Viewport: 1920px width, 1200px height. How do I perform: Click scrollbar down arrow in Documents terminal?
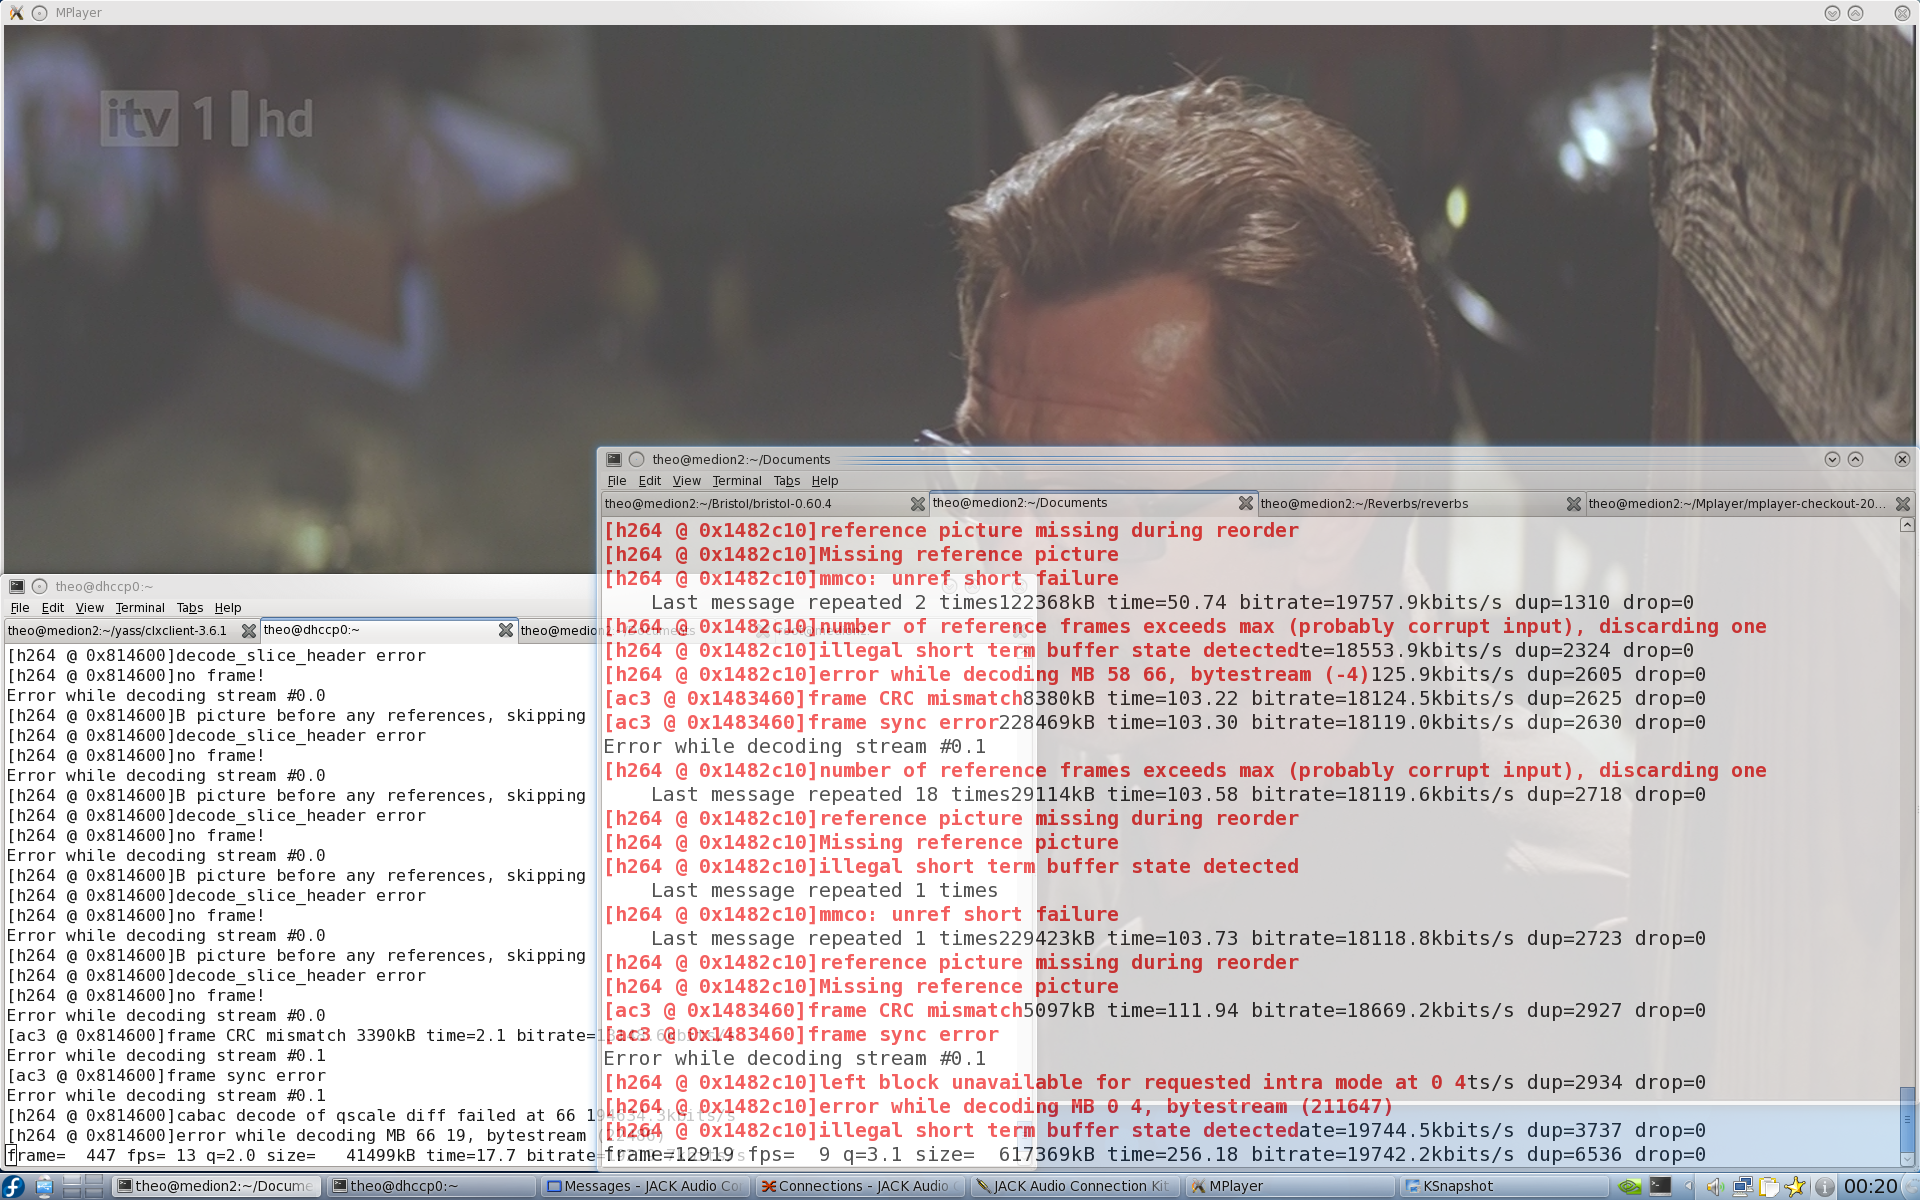pos(1907,1160)
